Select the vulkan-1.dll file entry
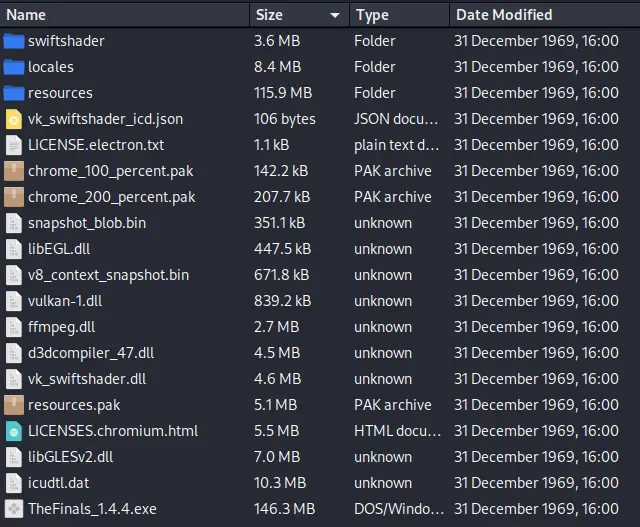The width and height of the screenshot is (640, 527). point(65,301)
